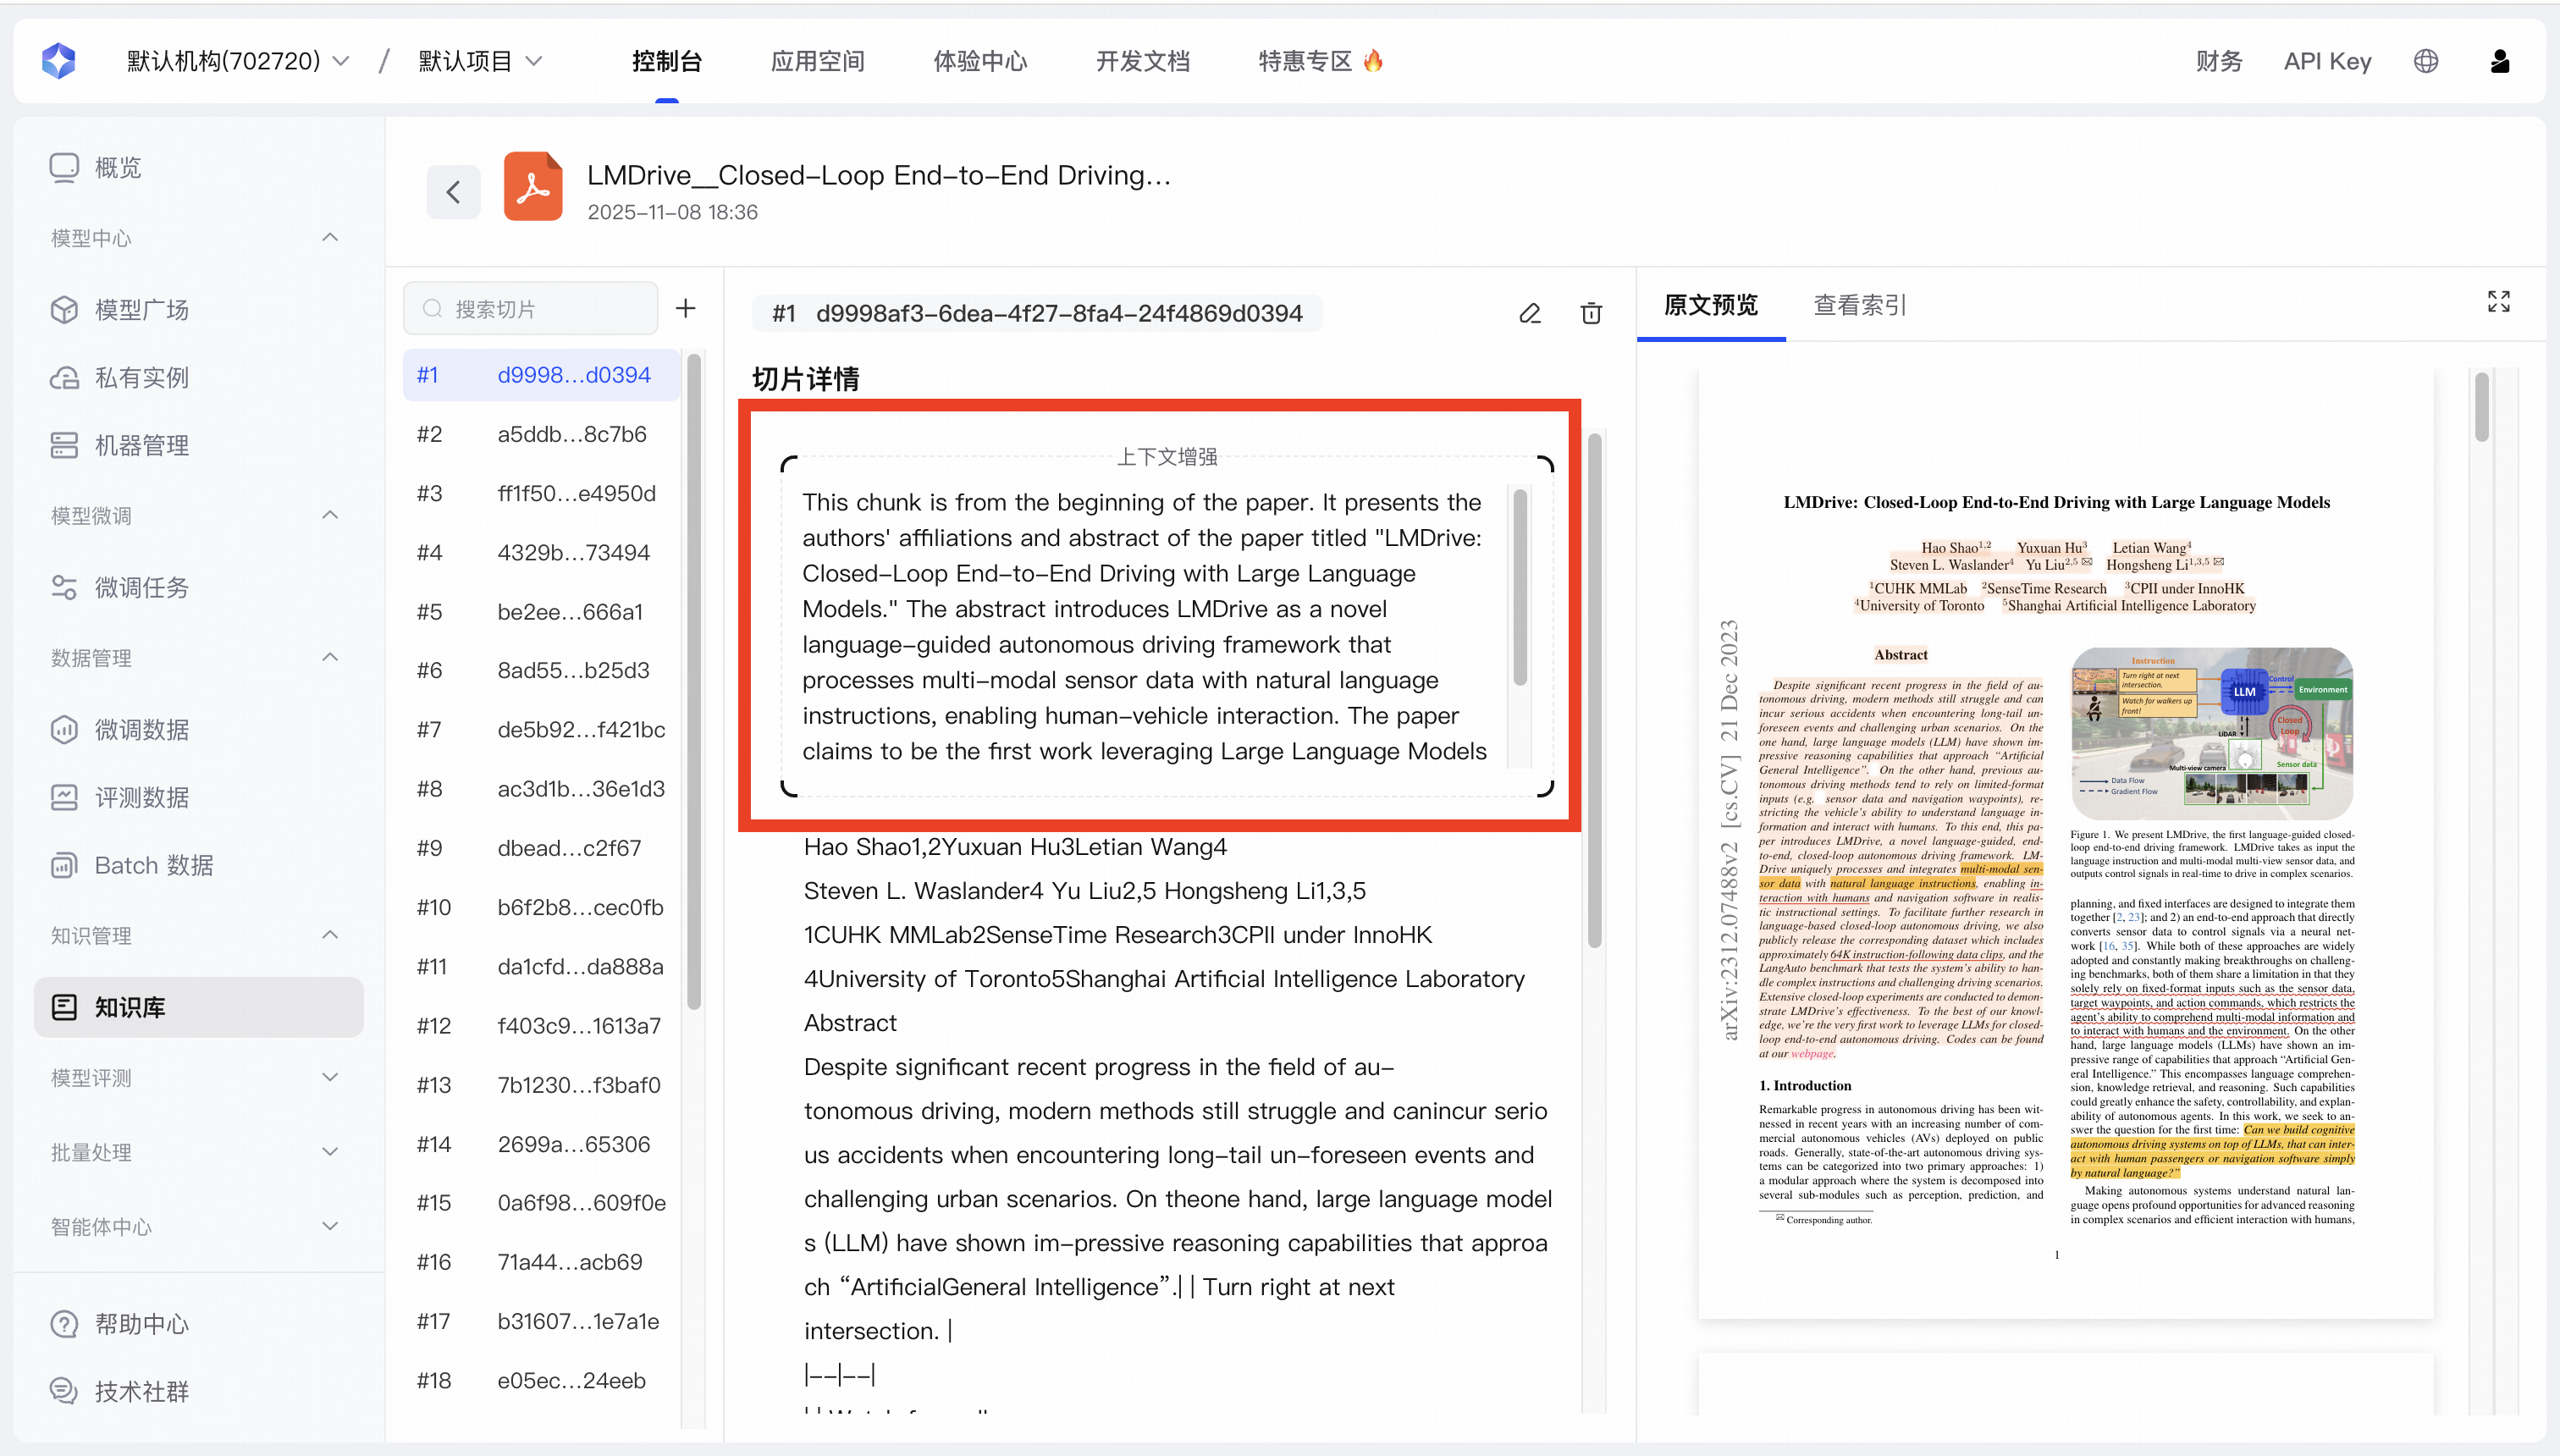Open the 默认项目 dropdown
Image resolution: width=2560 pixels, height=1456 pixels.
coord(480,61)
